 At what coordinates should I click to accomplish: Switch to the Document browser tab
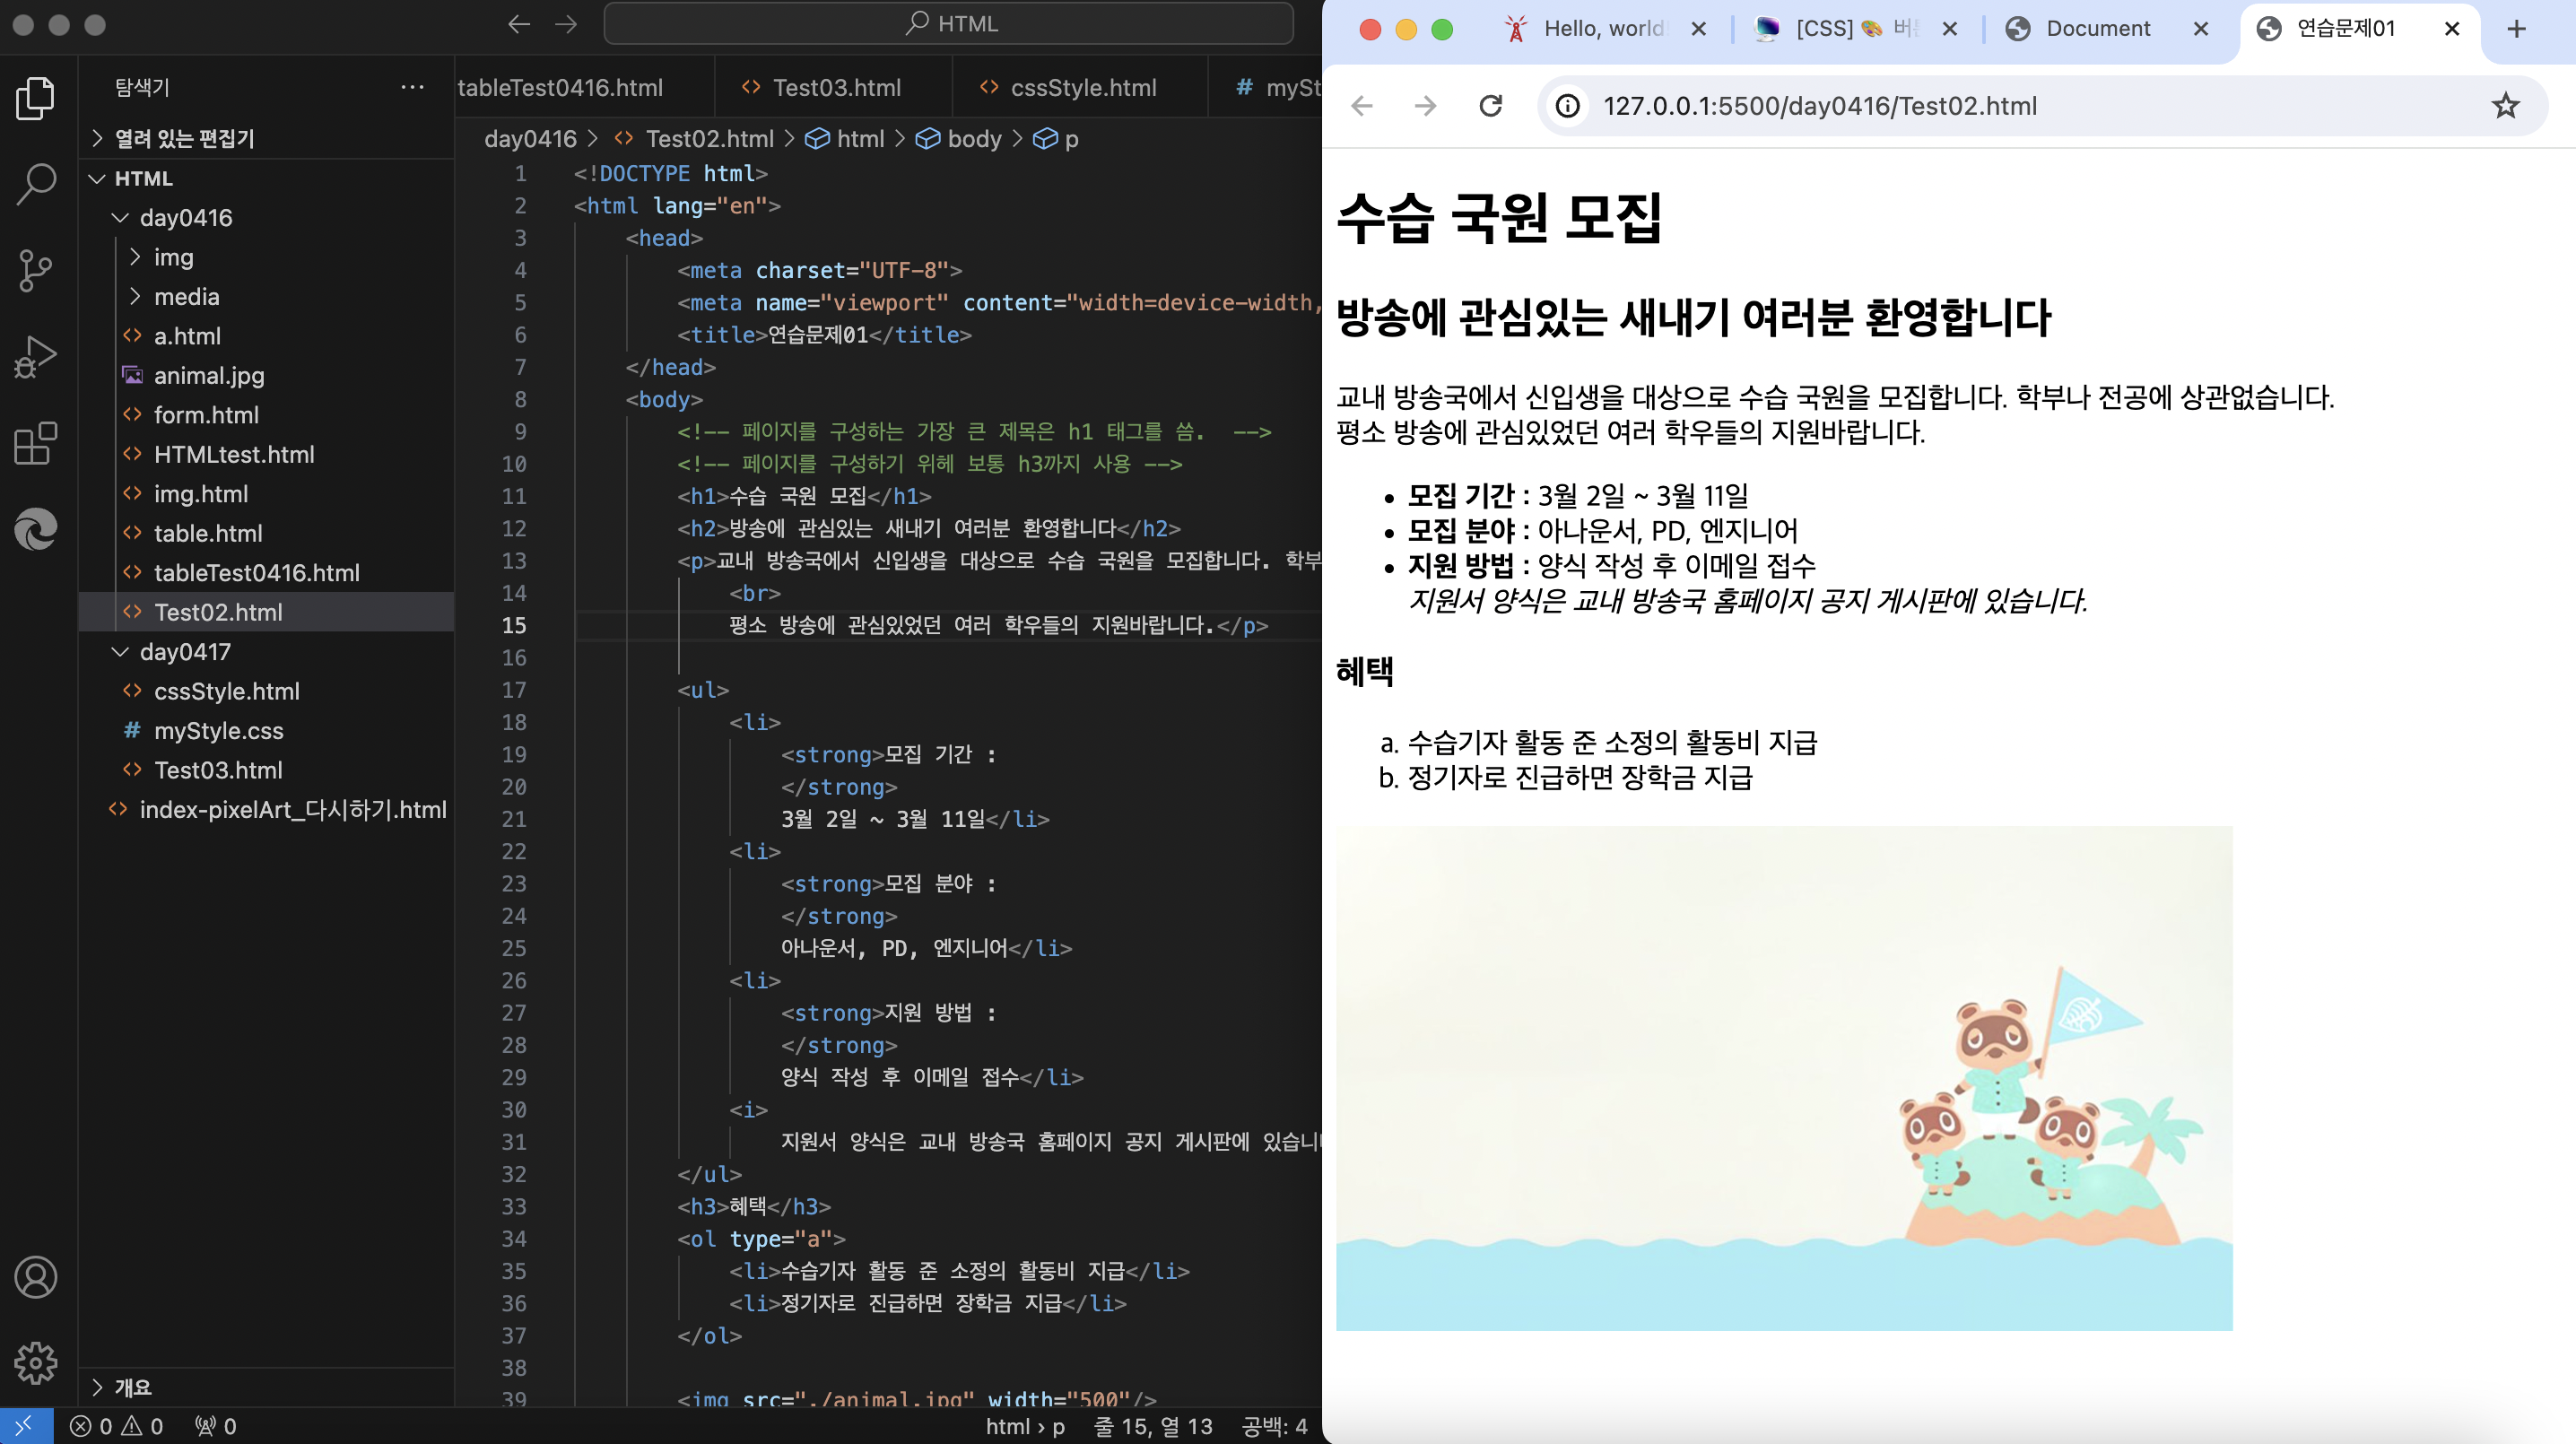point(2097,29)
